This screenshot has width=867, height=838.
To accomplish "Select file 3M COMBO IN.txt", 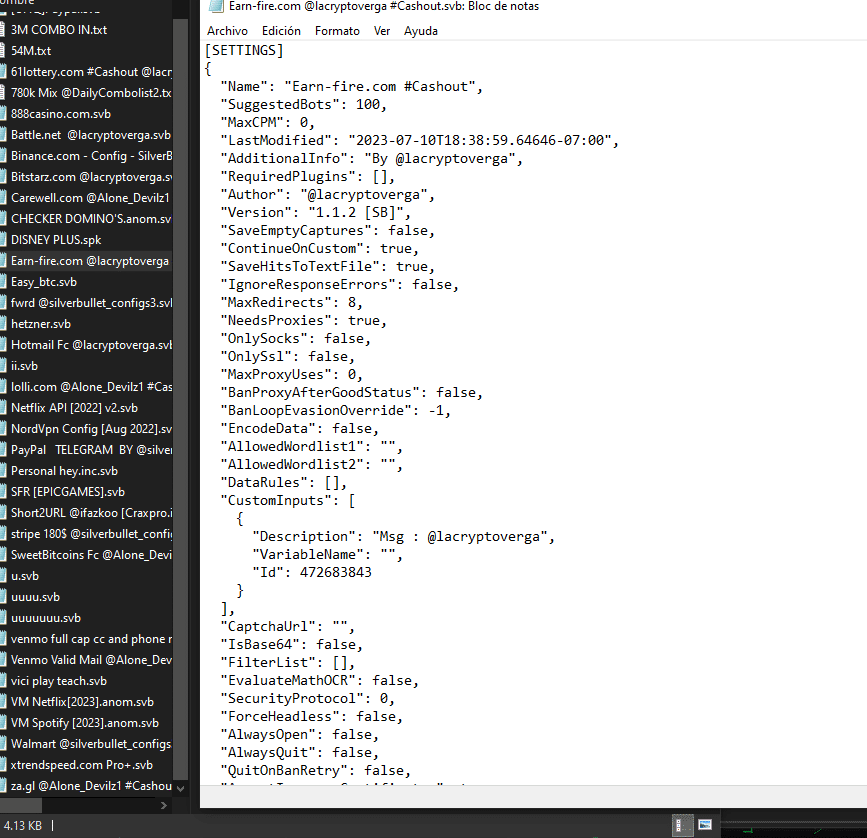I will click(86, 30).
